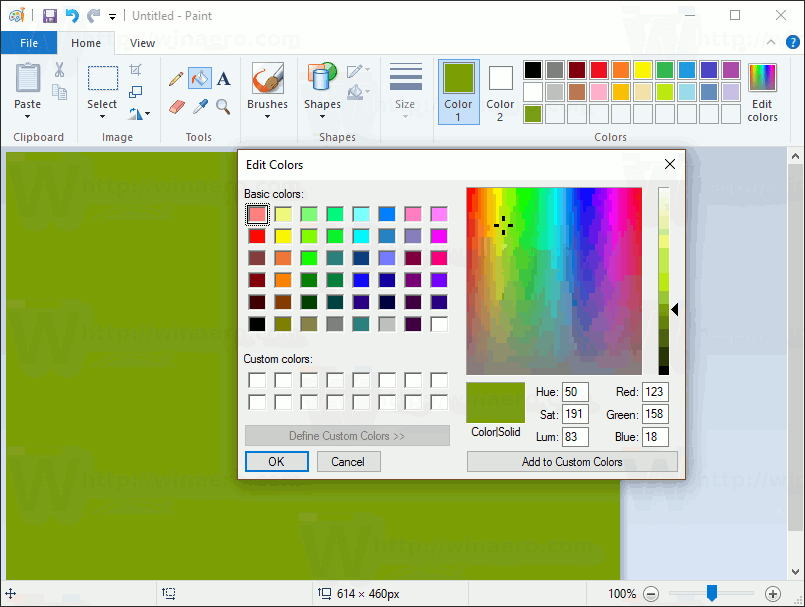Select the Text tool
This screenshot has width=805, height=607.
coord(222,77)
